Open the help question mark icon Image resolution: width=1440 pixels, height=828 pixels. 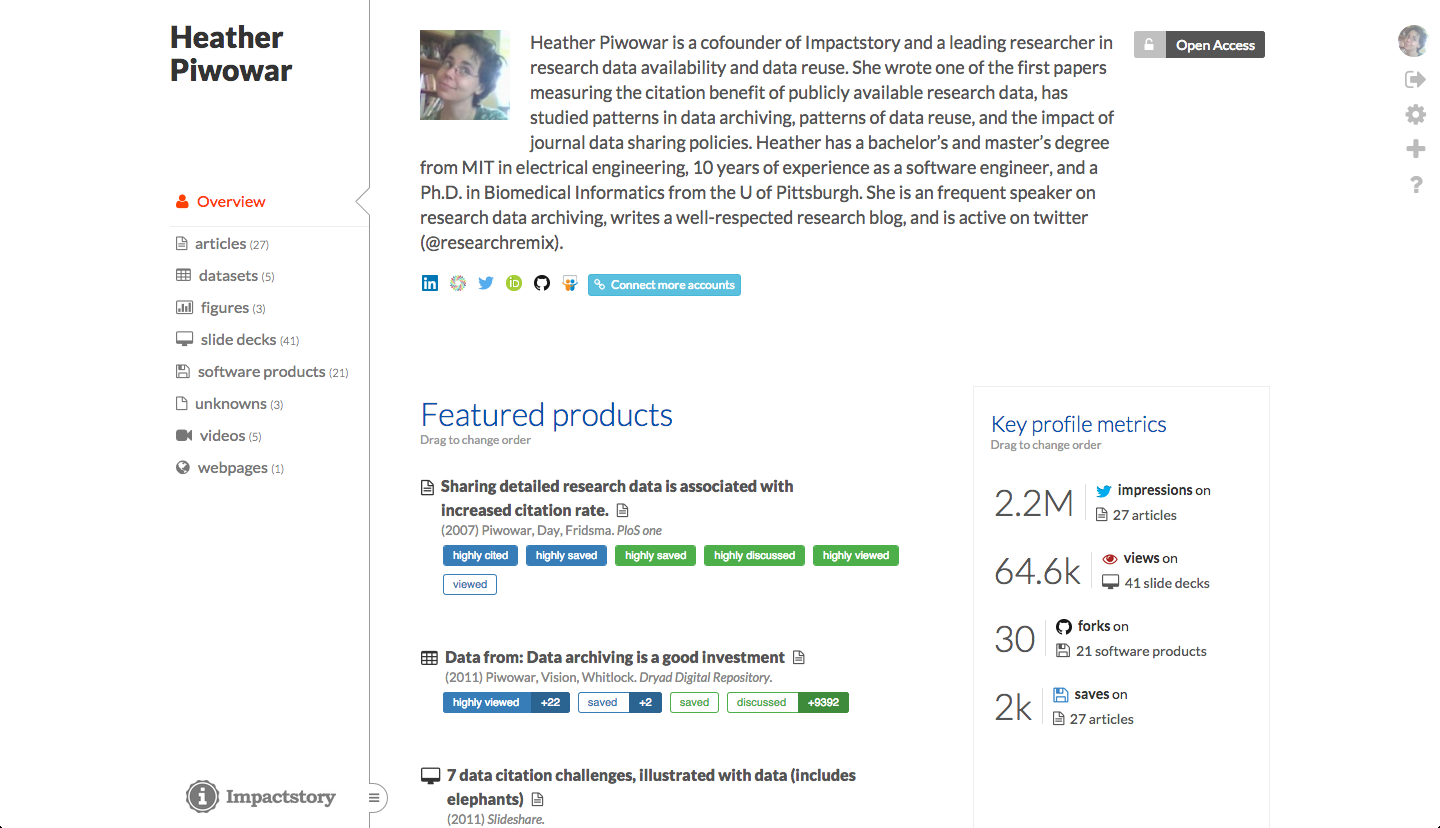click(1416, 185)
